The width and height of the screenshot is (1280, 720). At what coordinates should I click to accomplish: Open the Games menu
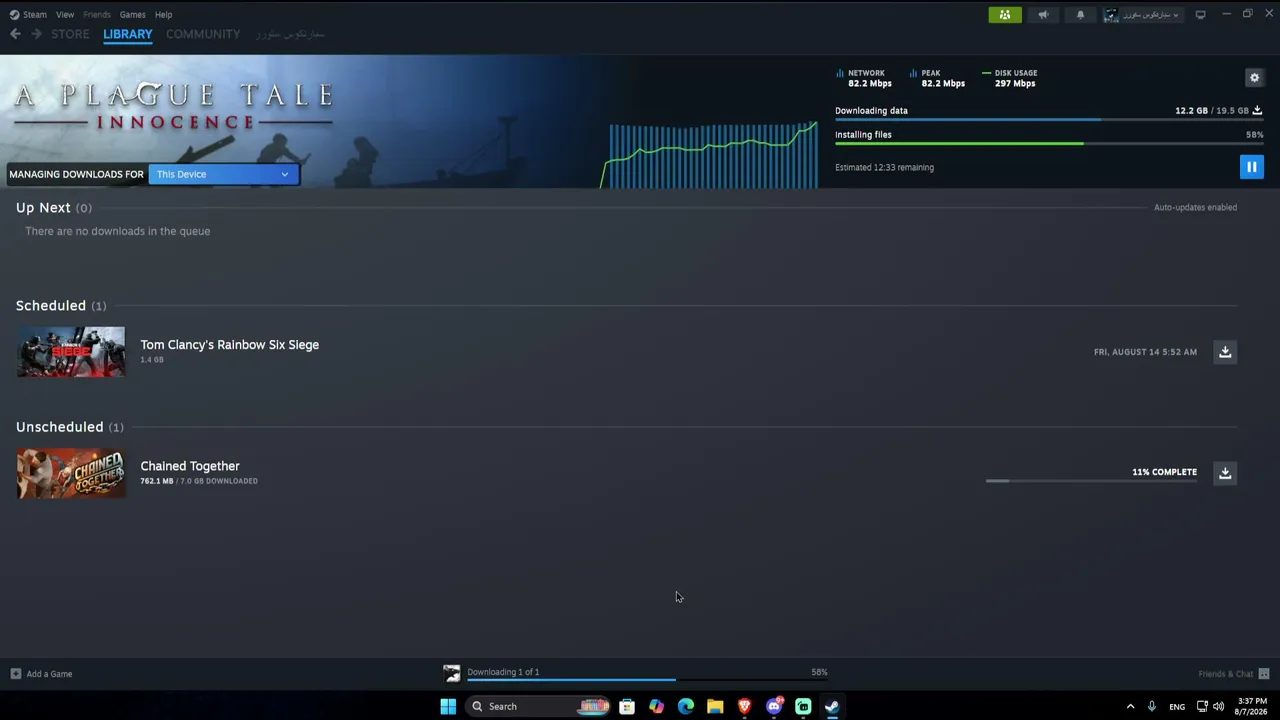tap(132, 14)
